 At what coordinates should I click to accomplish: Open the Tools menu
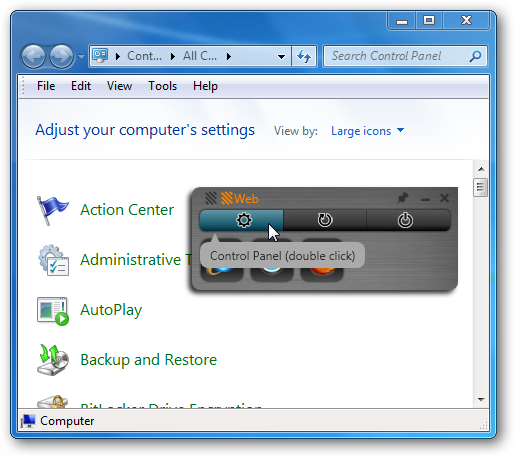162,86
